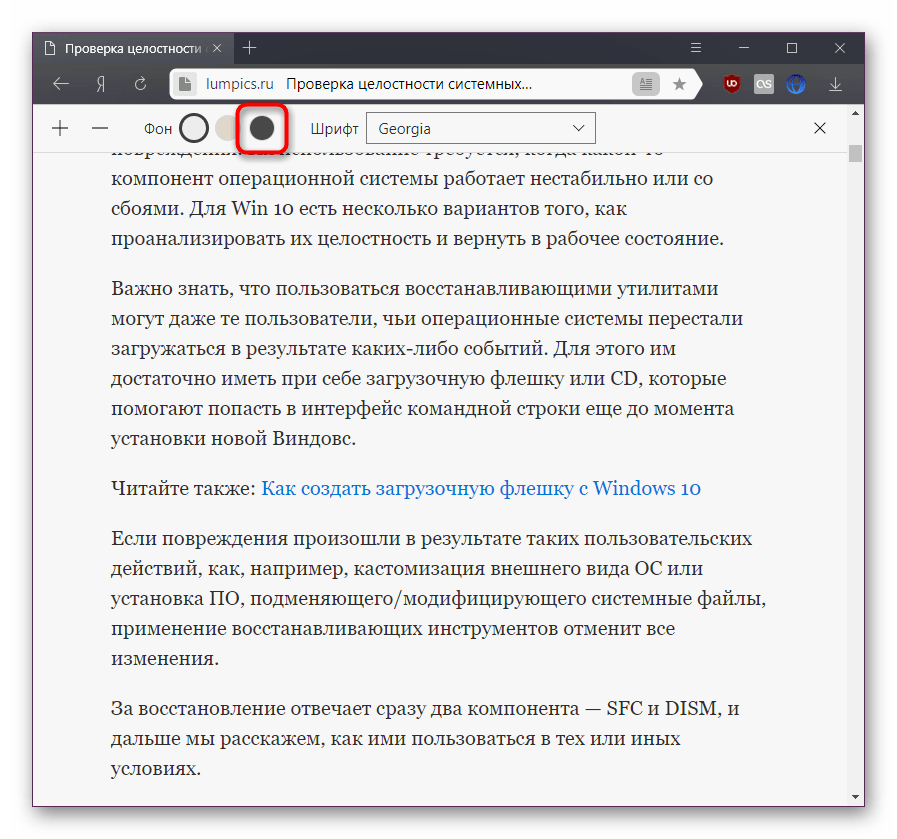This screenshot has width=897, height=839.
Task: Open the Georgia font dropdown
Action: pos(480,128)
